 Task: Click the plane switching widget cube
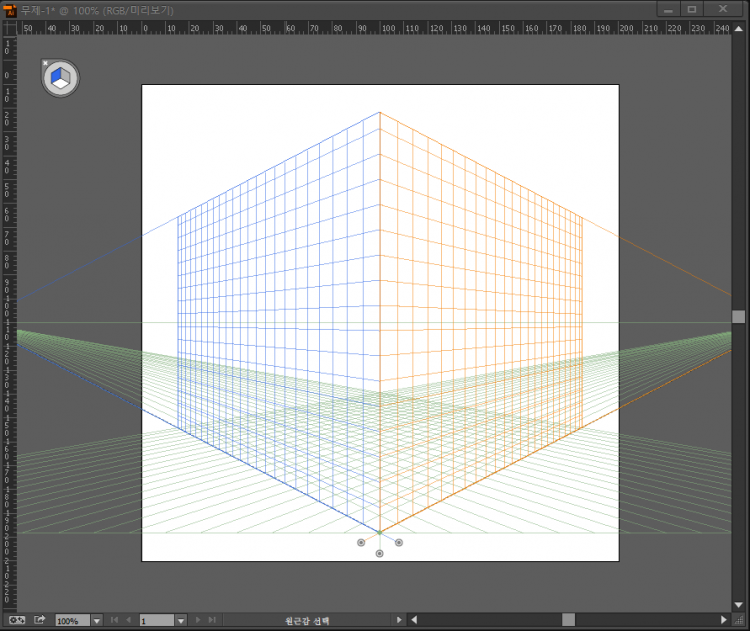[60, 78]
